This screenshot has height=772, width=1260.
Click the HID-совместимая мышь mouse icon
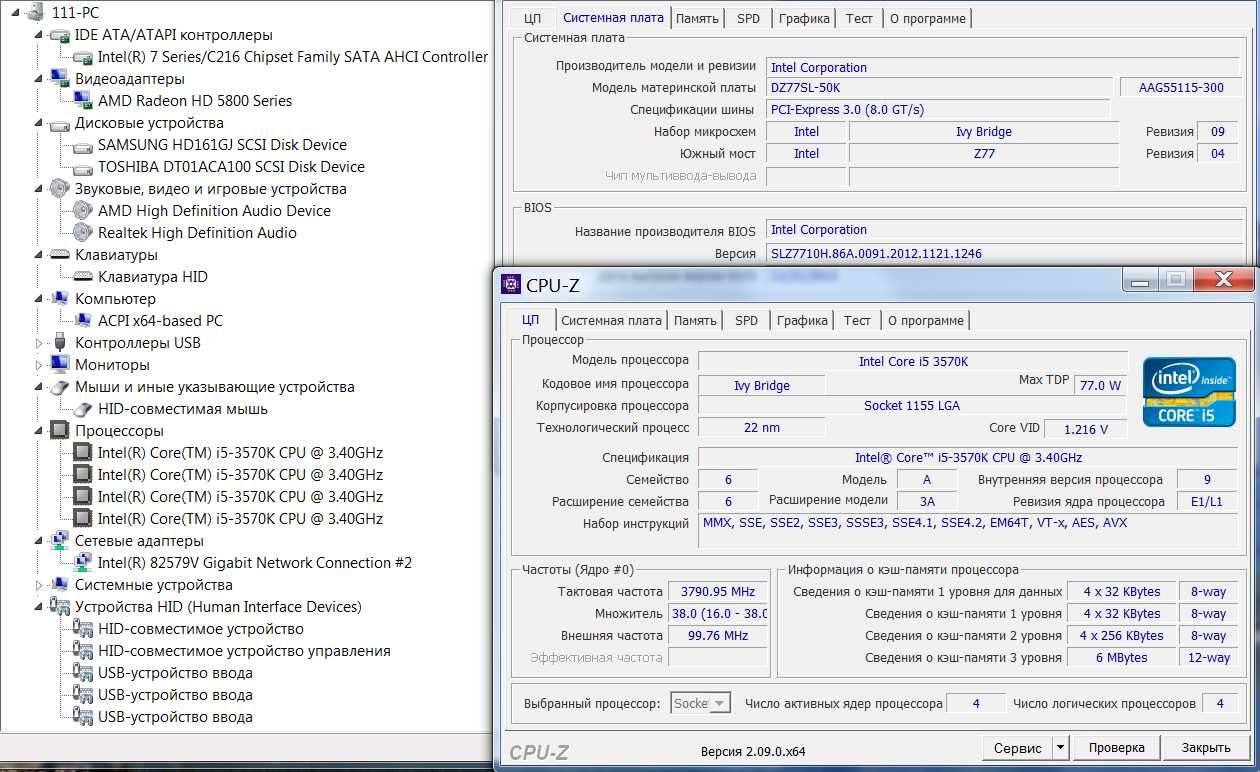[x=83, y=408]
